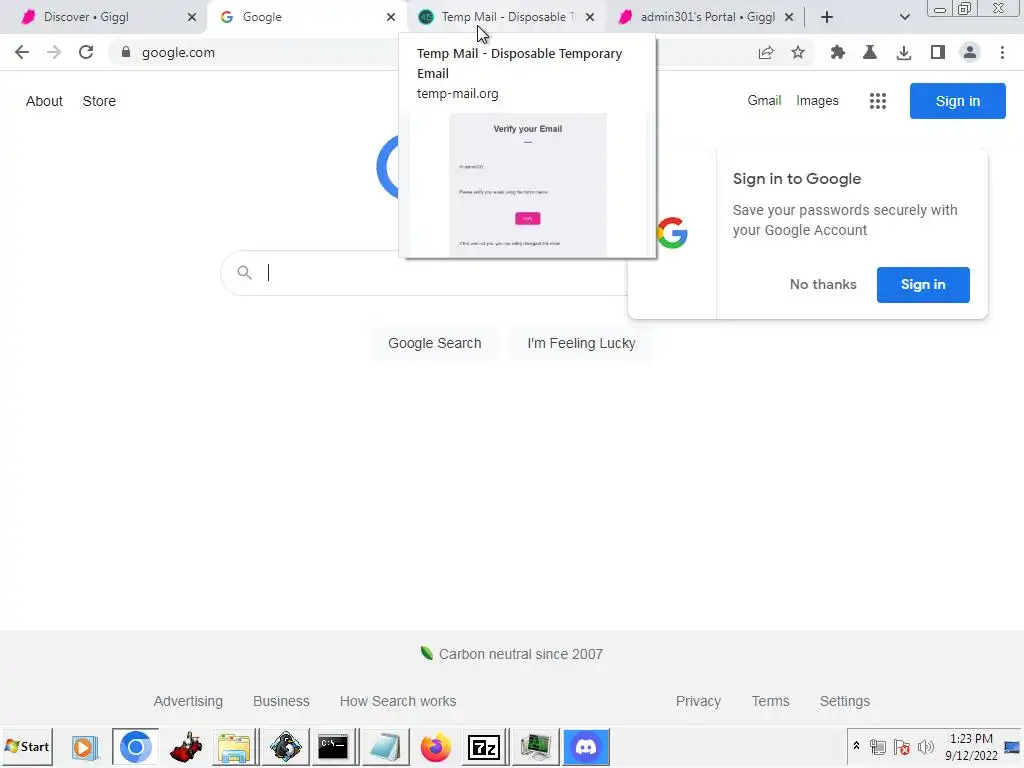Open the Terms footer link
This screenshot has width=1024, height=768.
pos(770,701)
